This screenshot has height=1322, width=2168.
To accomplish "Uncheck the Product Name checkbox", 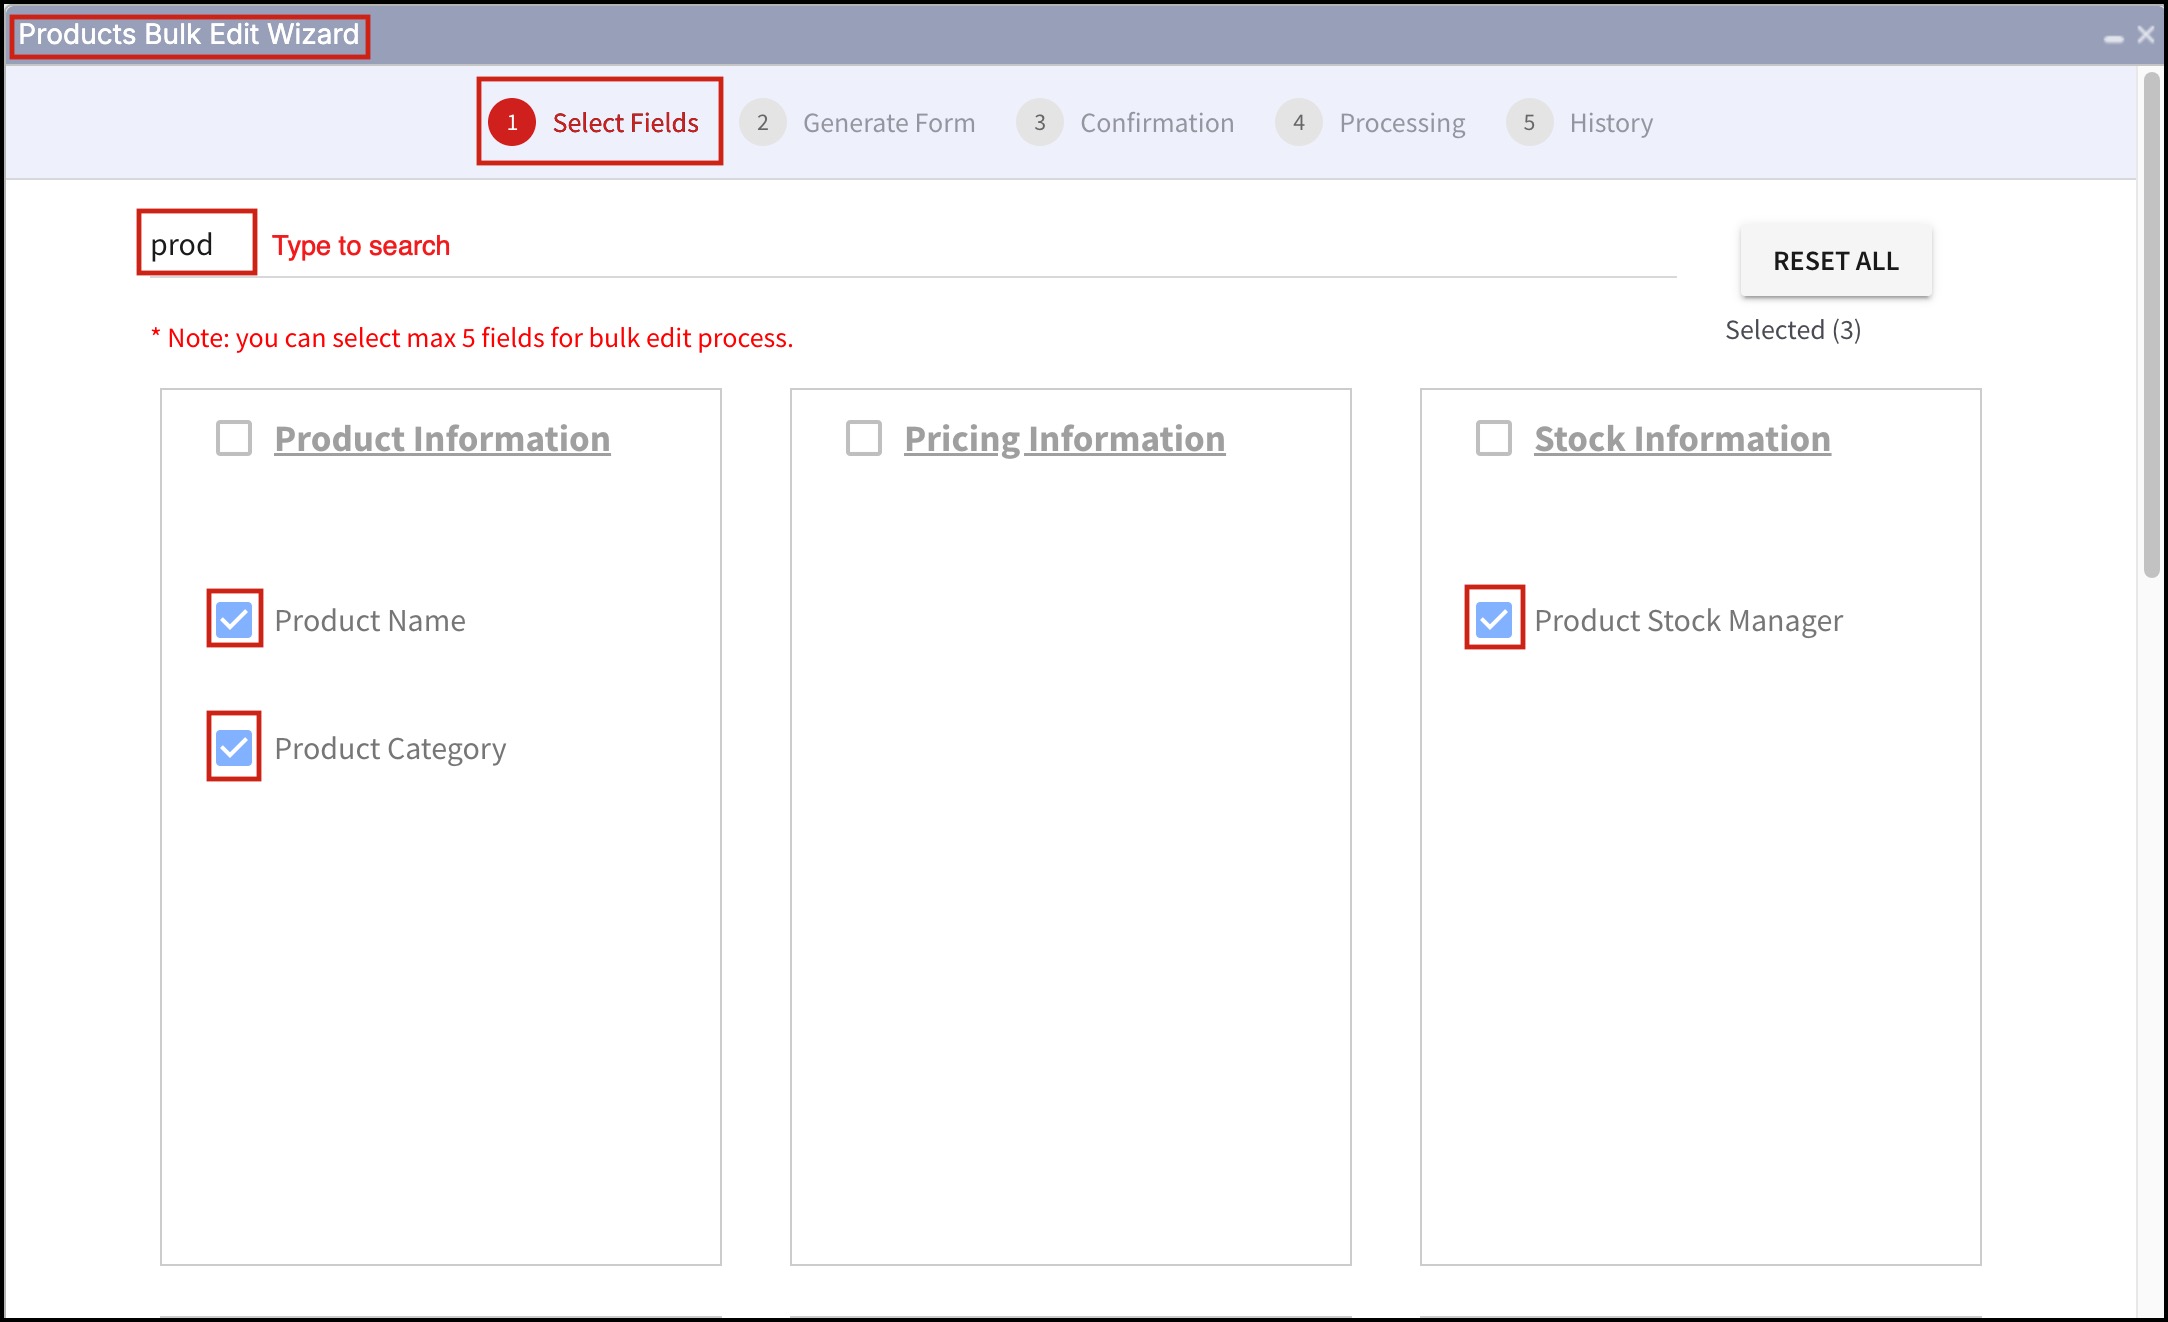I will 234,619.
